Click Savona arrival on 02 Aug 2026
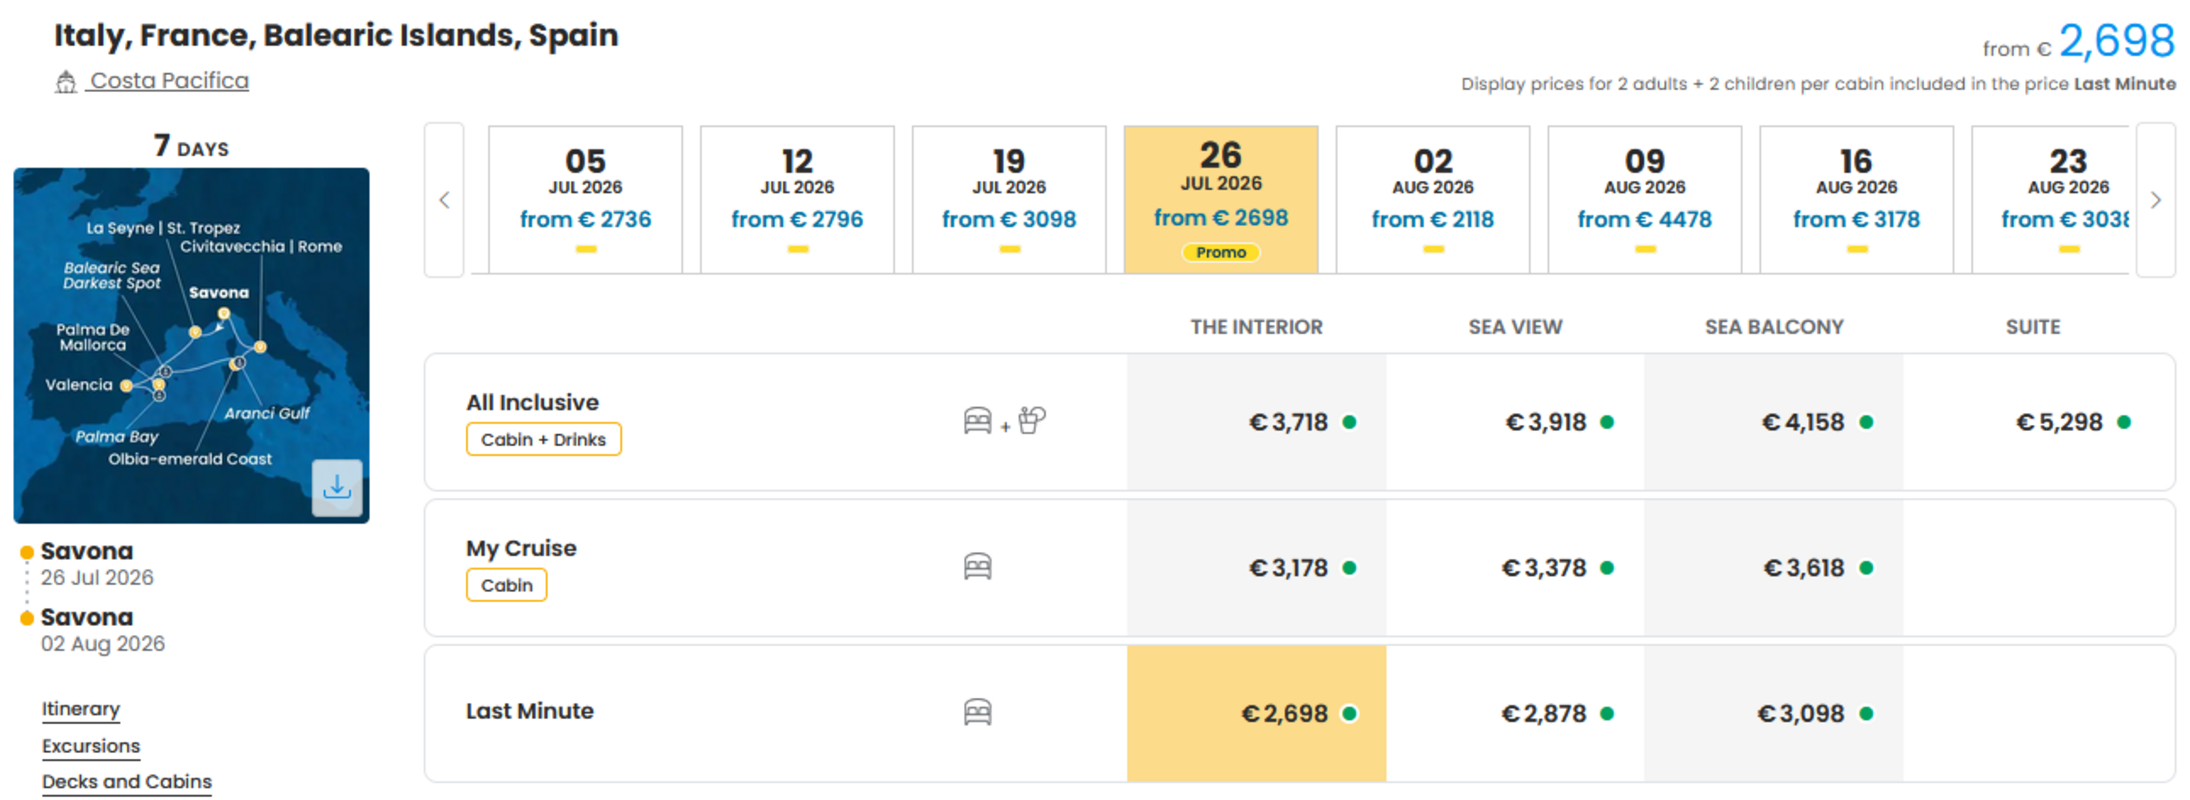 102,630
